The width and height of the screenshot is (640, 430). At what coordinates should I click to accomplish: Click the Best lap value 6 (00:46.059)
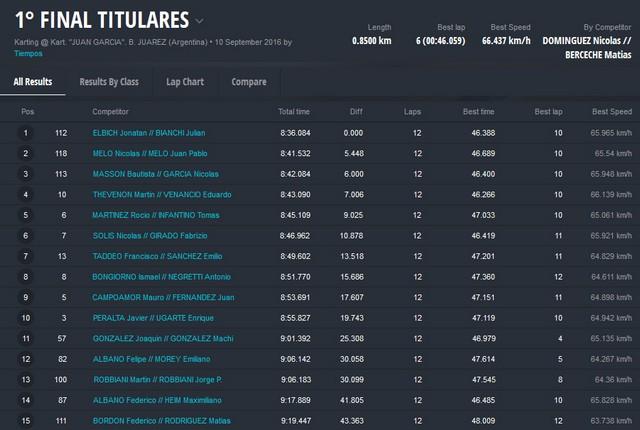click(440, 41)
